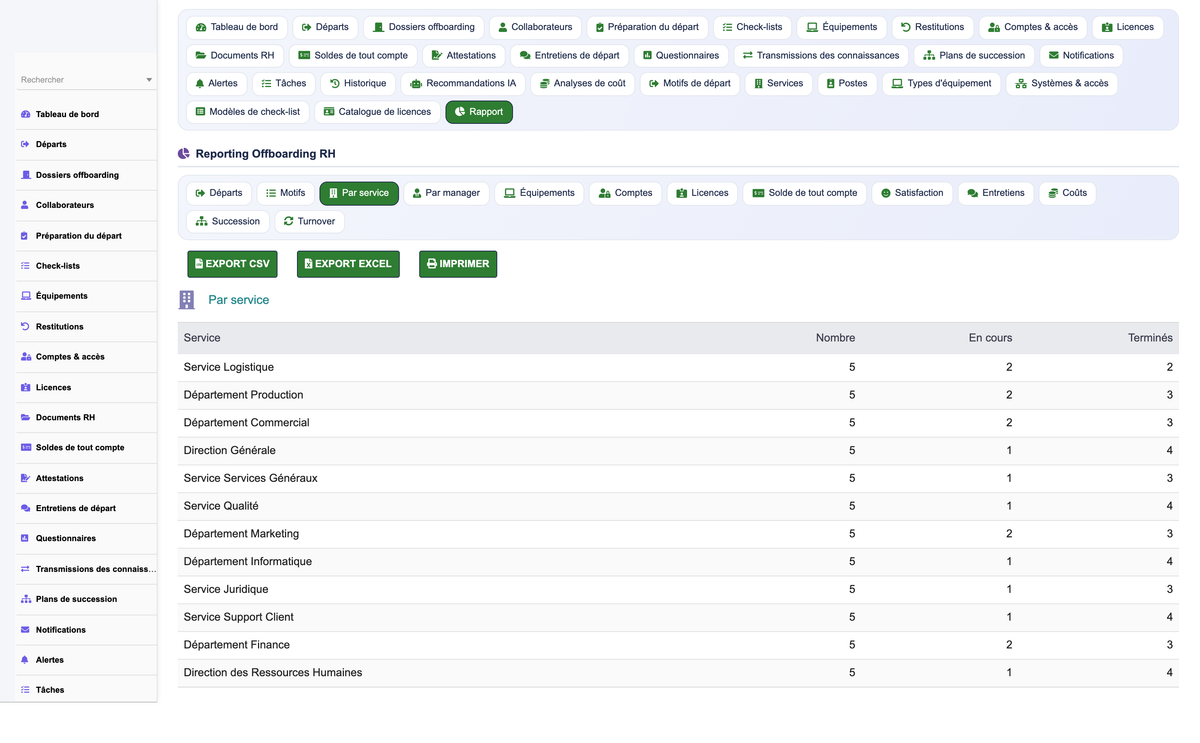This screenshot has width=1200, height=743.
Task: Click the file icon on the Export CSV button
Action: click(199, 264)
